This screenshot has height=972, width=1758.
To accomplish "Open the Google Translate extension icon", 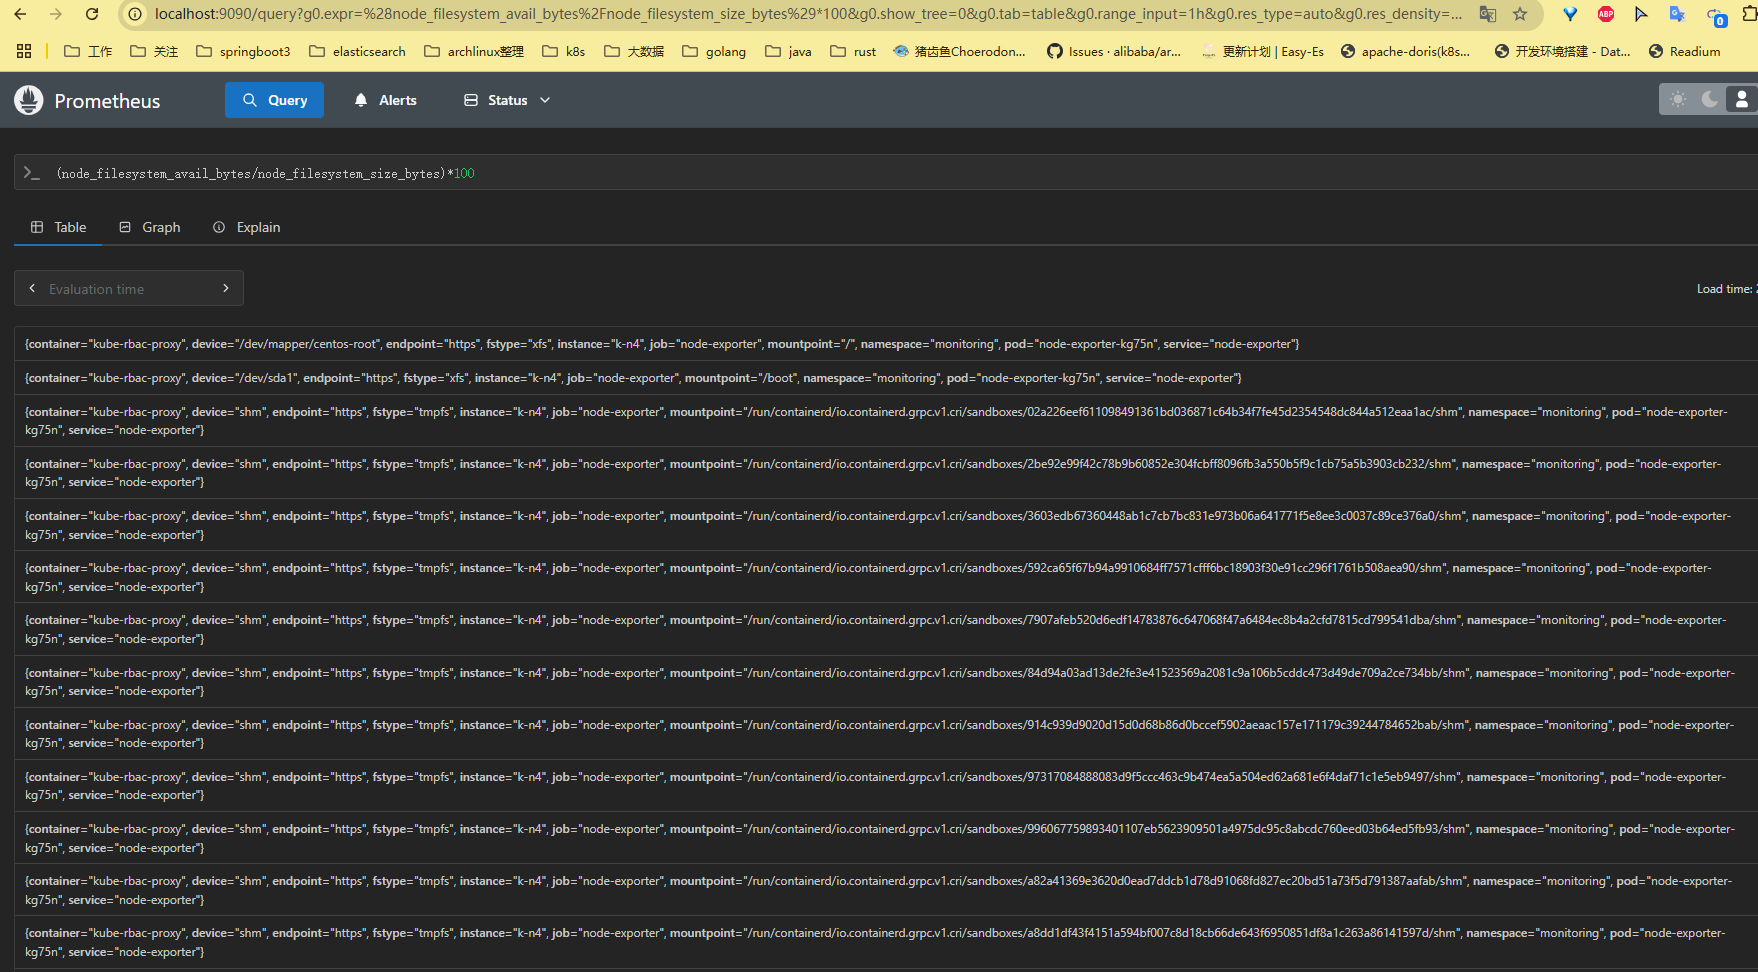I will pos(1677,14).
